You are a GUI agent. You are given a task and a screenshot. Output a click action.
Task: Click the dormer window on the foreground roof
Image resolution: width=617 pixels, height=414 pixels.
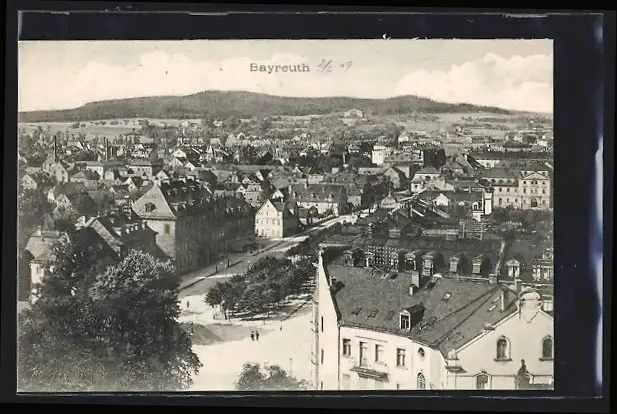pyautogui.click(x=405, y=319)
